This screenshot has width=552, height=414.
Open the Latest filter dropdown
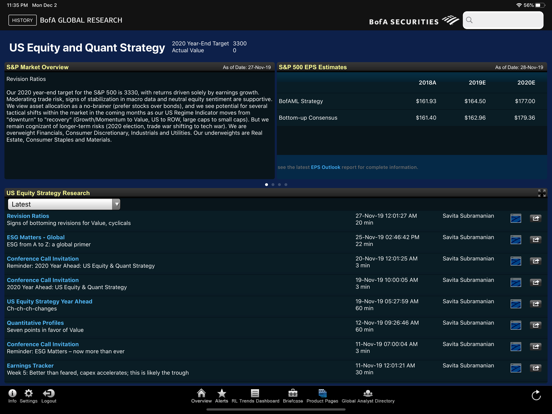pyautogui.click(x=64, y=204)
